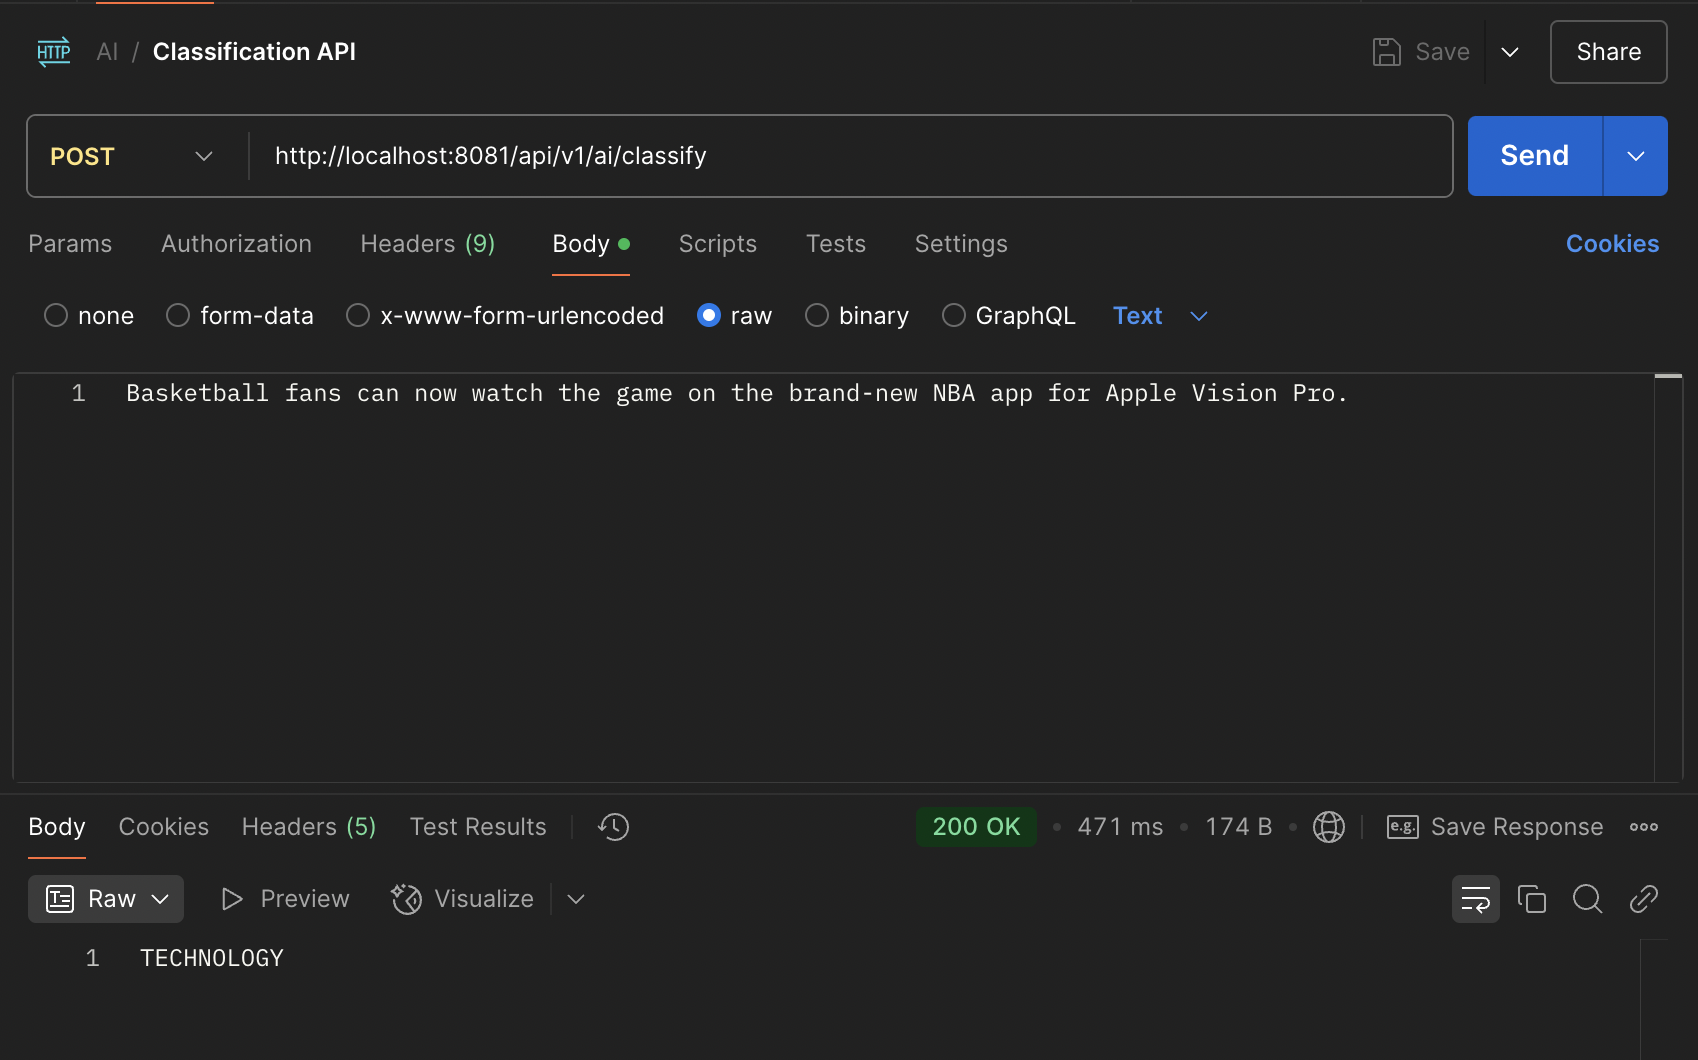
Task: Open the Tests tab
Action: coord(836,244)
